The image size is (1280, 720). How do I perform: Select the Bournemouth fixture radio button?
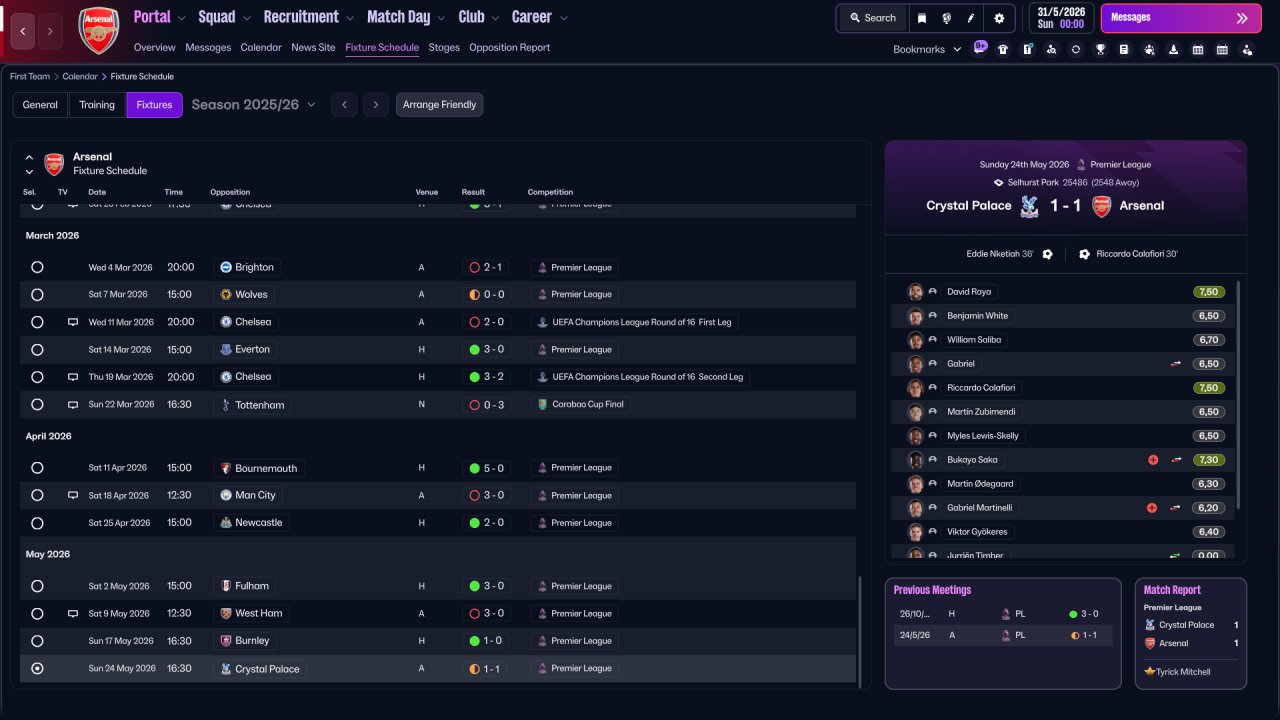click(37, 468)
